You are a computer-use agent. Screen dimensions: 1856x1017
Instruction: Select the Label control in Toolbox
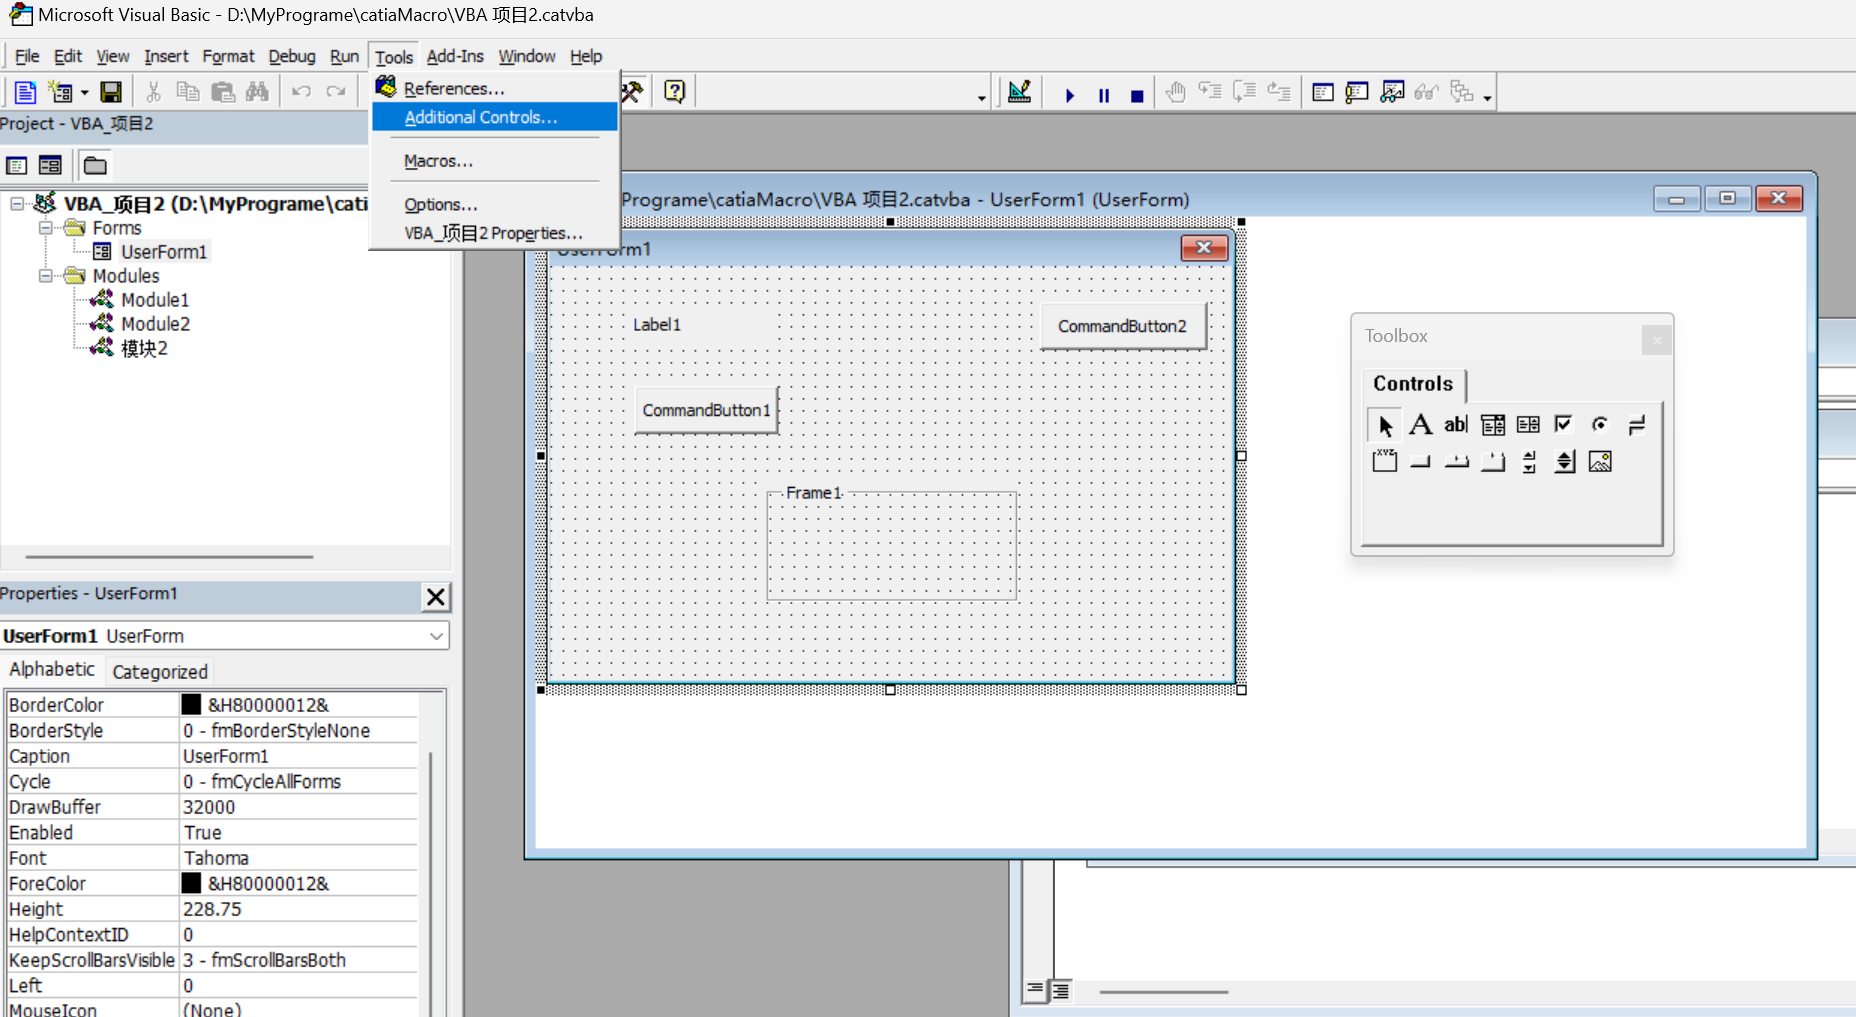click(x=1420, y=425)
